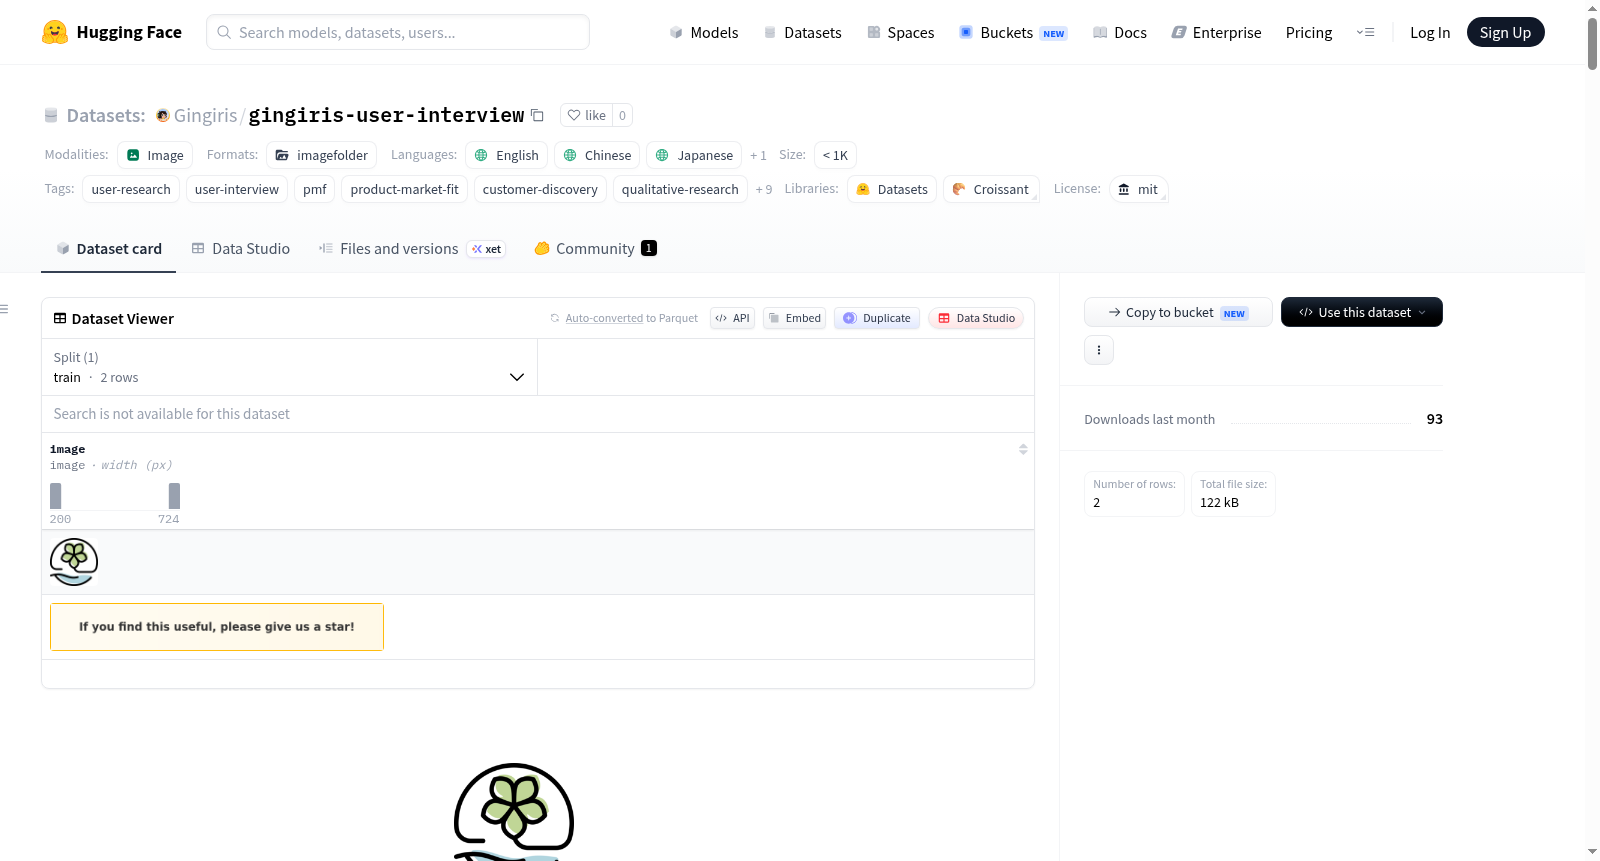Click the Sign Up button
Viewport: 1600px width, 861px height.
coord(1505,32)
